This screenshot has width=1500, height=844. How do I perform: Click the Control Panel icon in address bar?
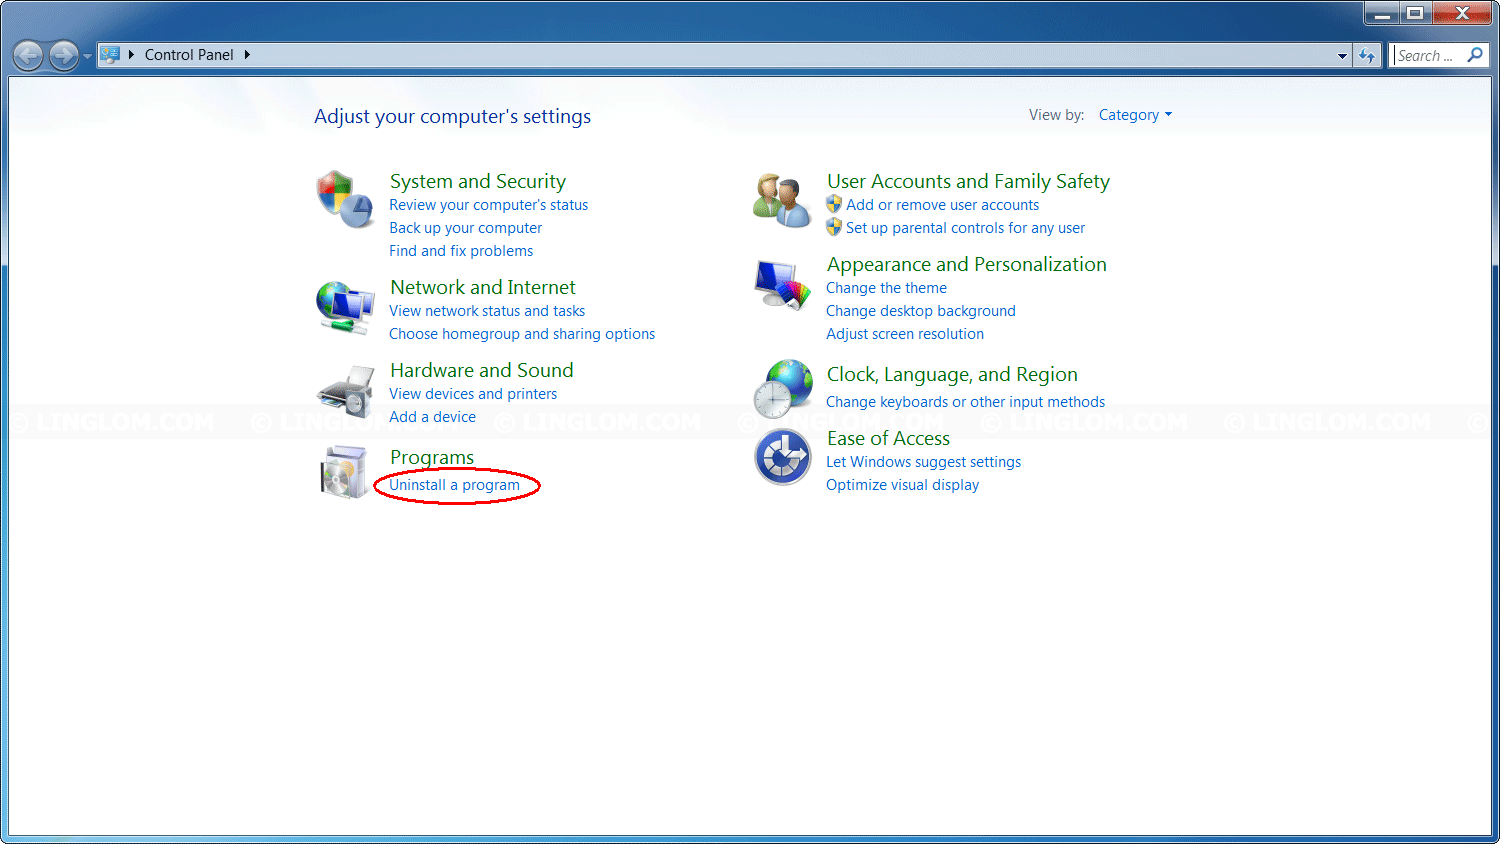click(110, 55)
